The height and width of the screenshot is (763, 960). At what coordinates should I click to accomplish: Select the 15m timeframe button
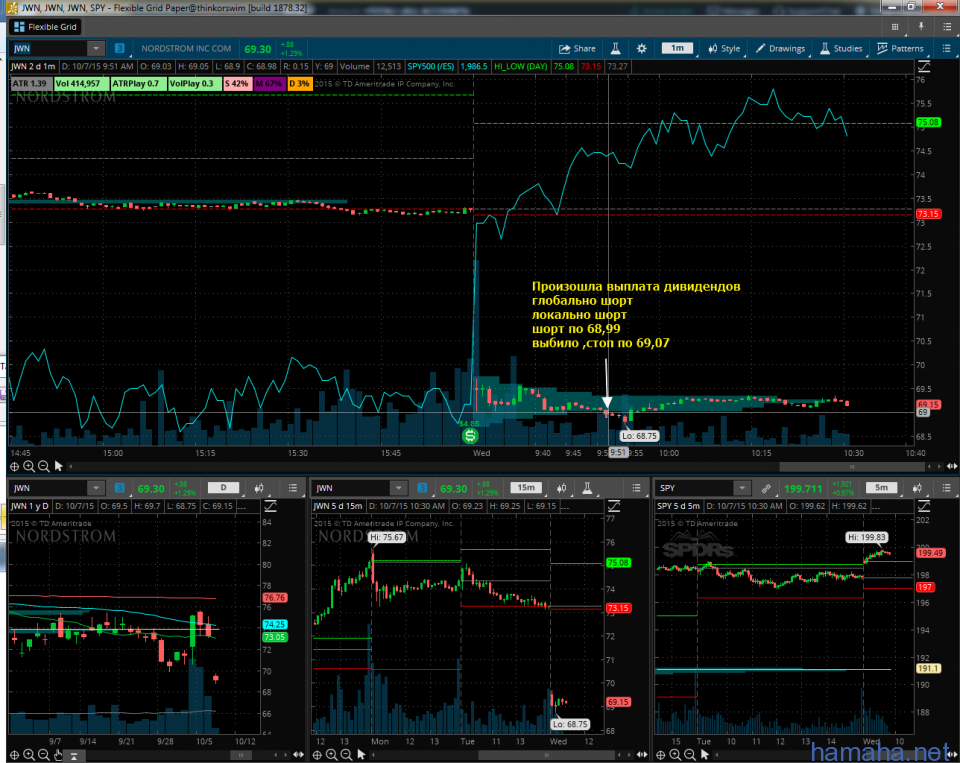click(x=526, y=488)
